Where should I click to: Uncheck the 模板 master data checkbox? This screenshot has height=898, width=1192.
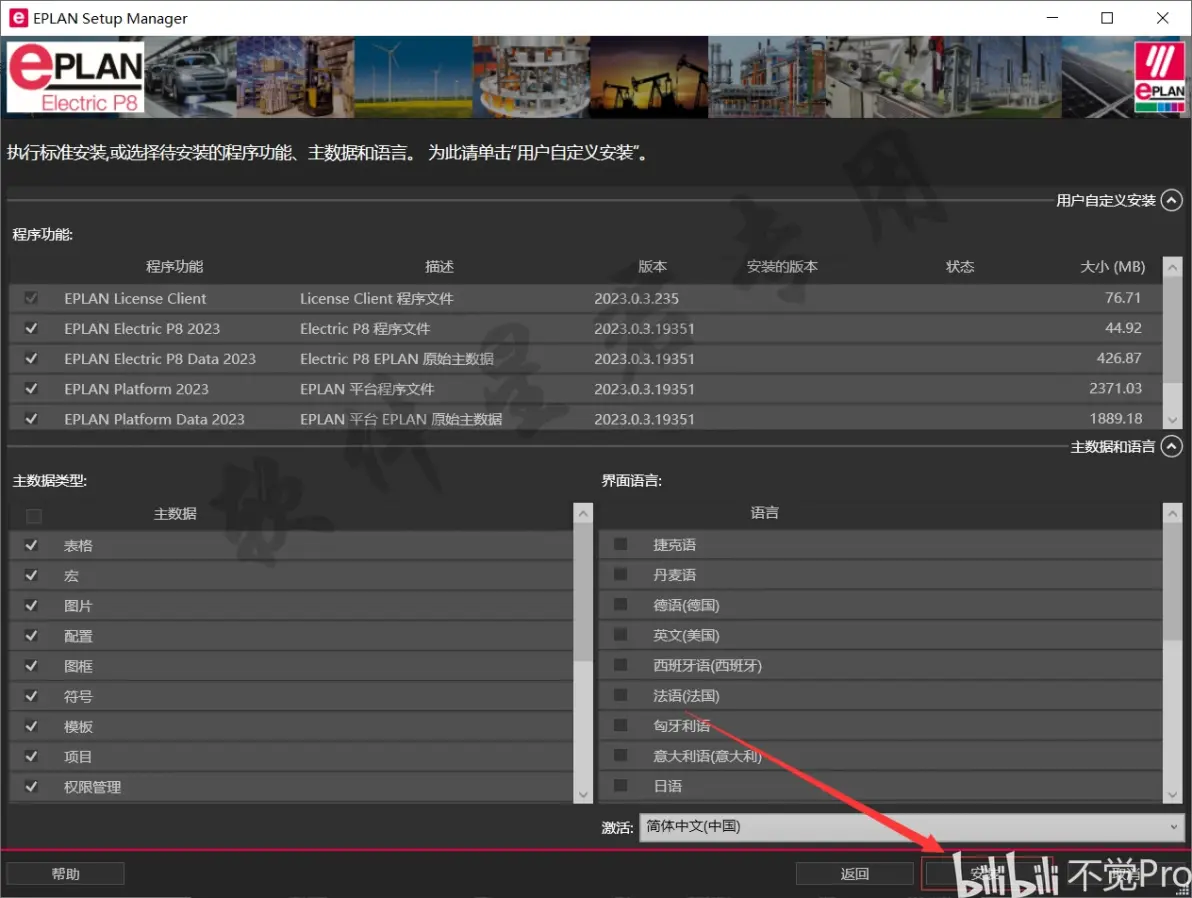(31, 726)
